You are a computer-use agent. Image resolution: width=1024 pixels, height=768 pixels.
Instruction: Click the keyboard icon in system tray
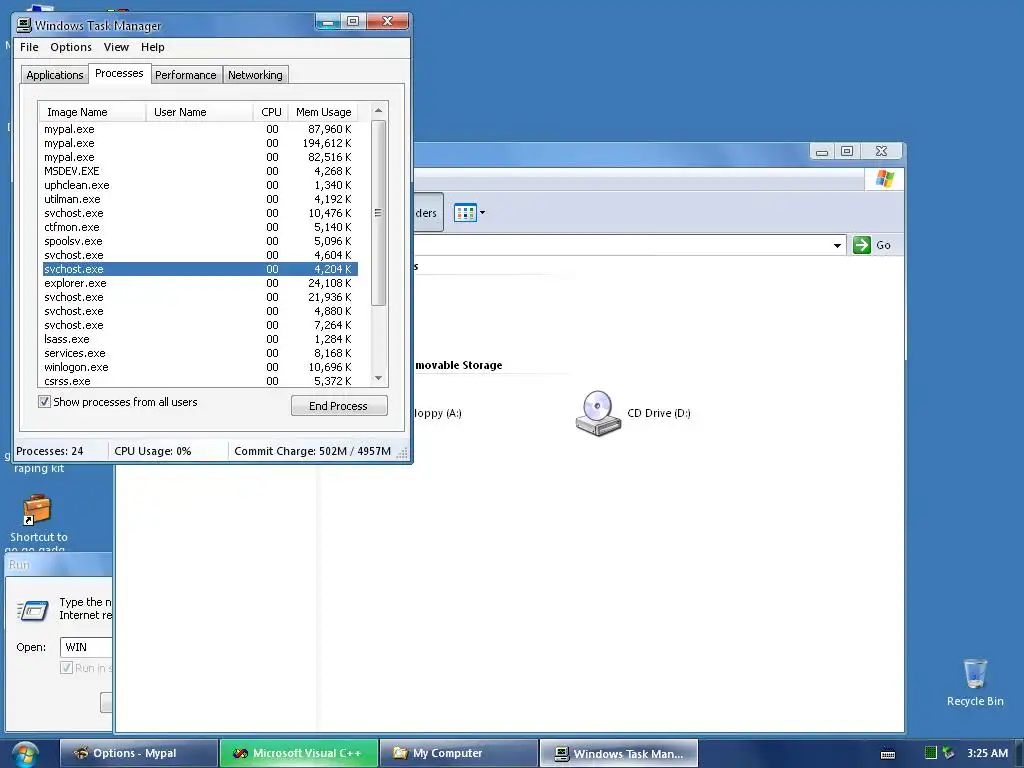[888, 754]
